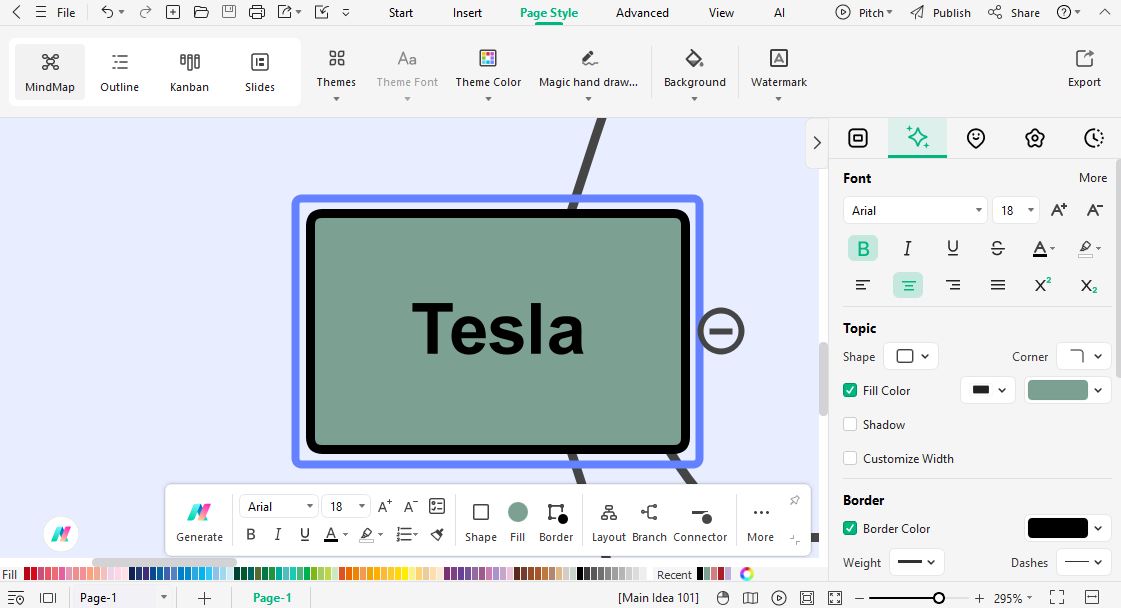This screenshot has width=1121, height=608.
Task: Click the zoom slider handle
Action: (x=939, y=598)
